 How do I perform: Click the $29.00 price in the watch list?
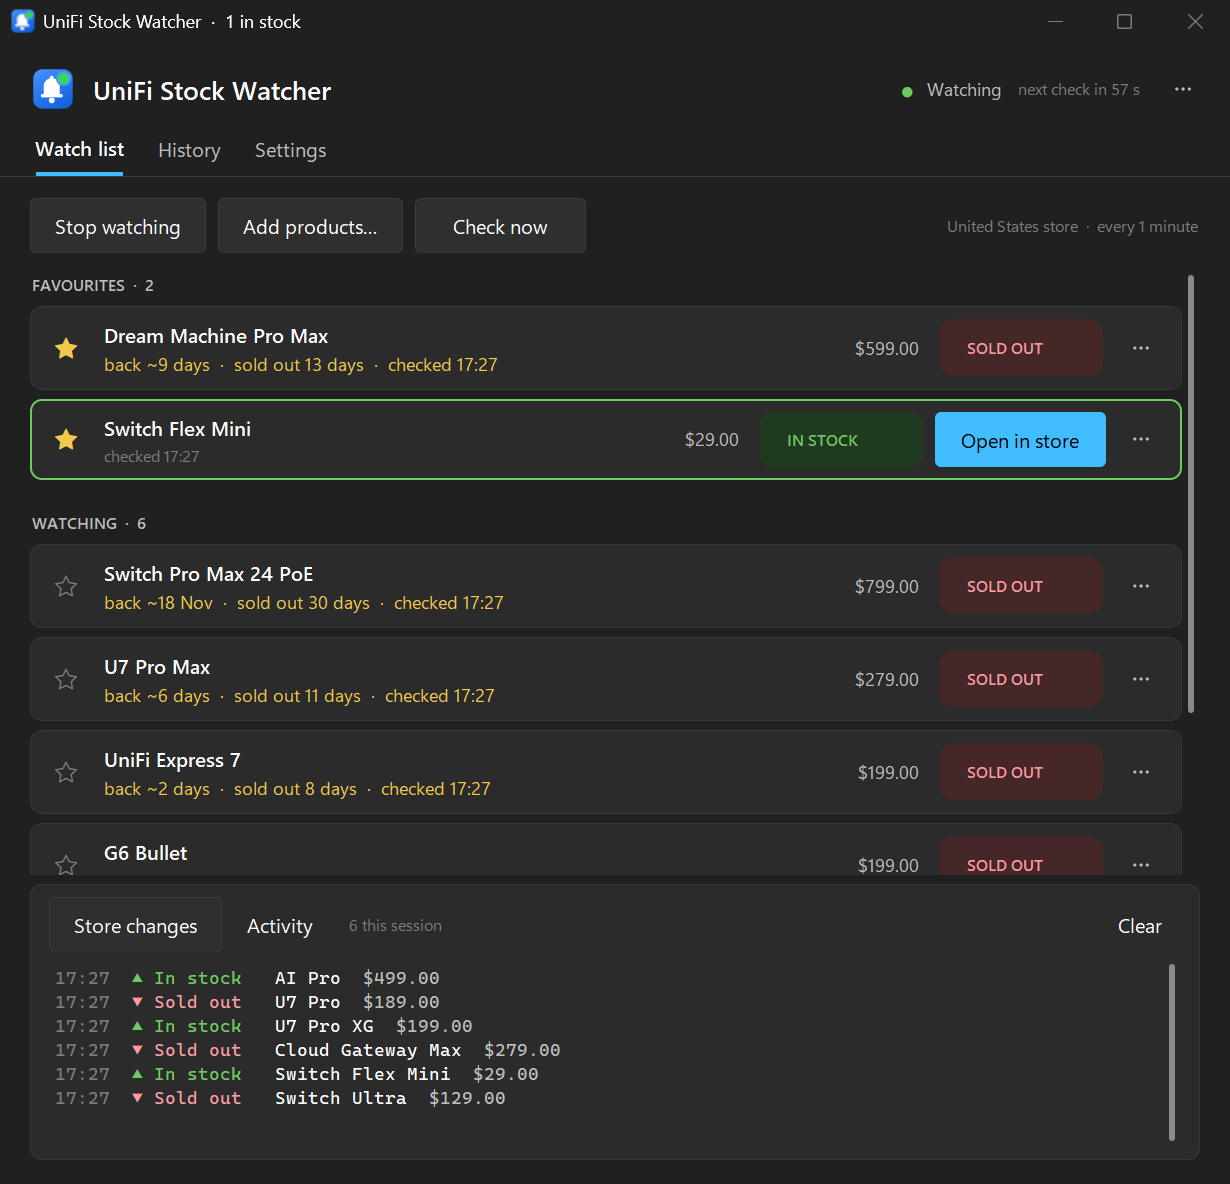click(x=711, y=440)
